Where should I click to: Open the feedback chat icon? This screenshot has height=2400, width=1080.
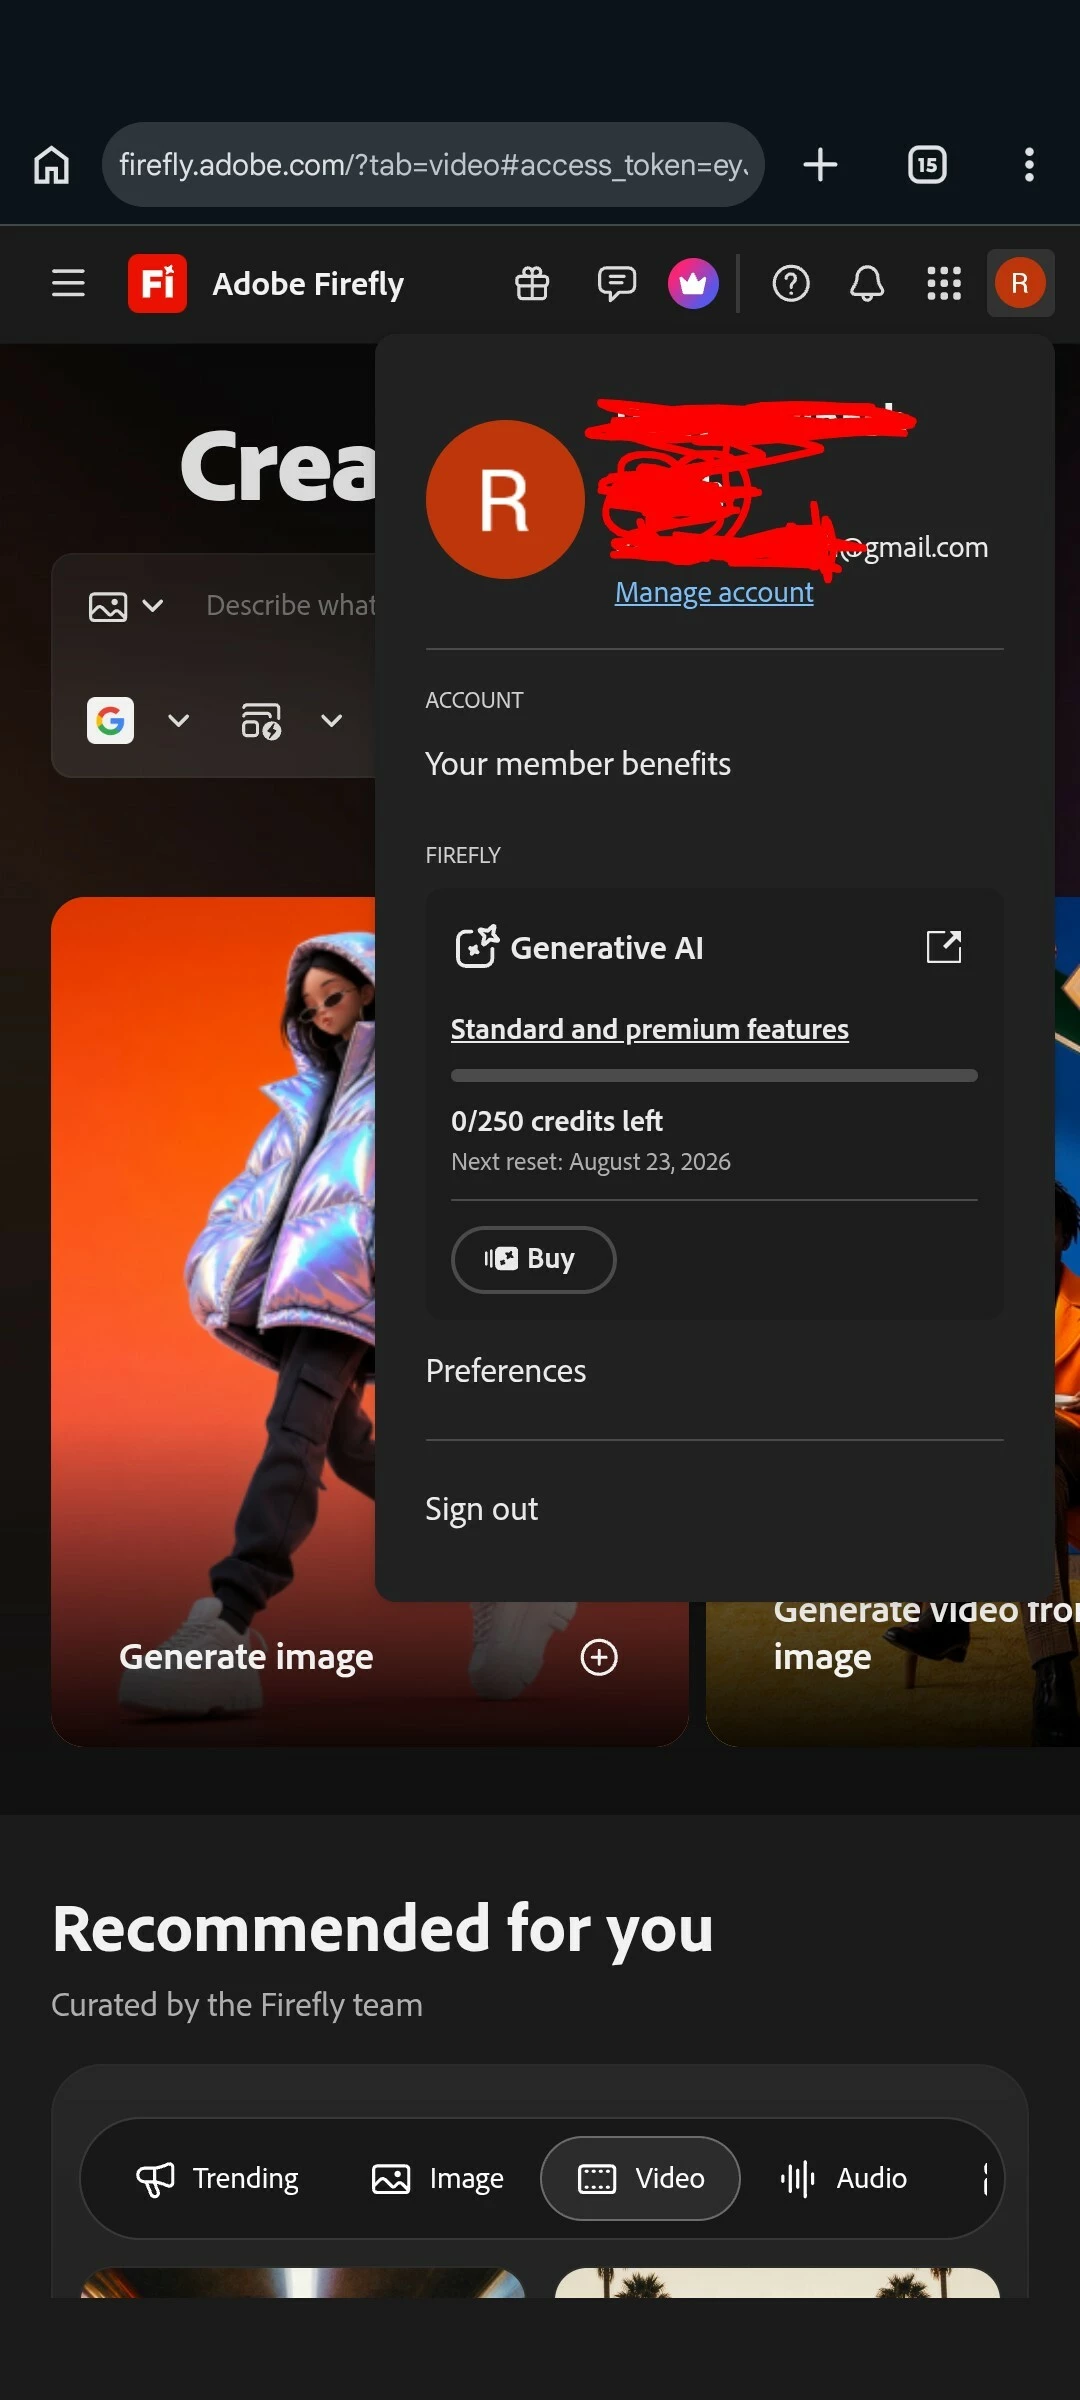pos(616,283)
